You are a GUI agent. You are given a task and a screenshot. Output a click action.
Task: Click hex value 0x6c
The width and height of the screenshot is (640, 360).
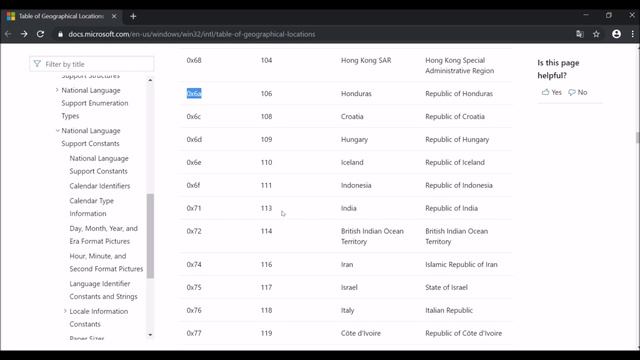pos(193,116)
